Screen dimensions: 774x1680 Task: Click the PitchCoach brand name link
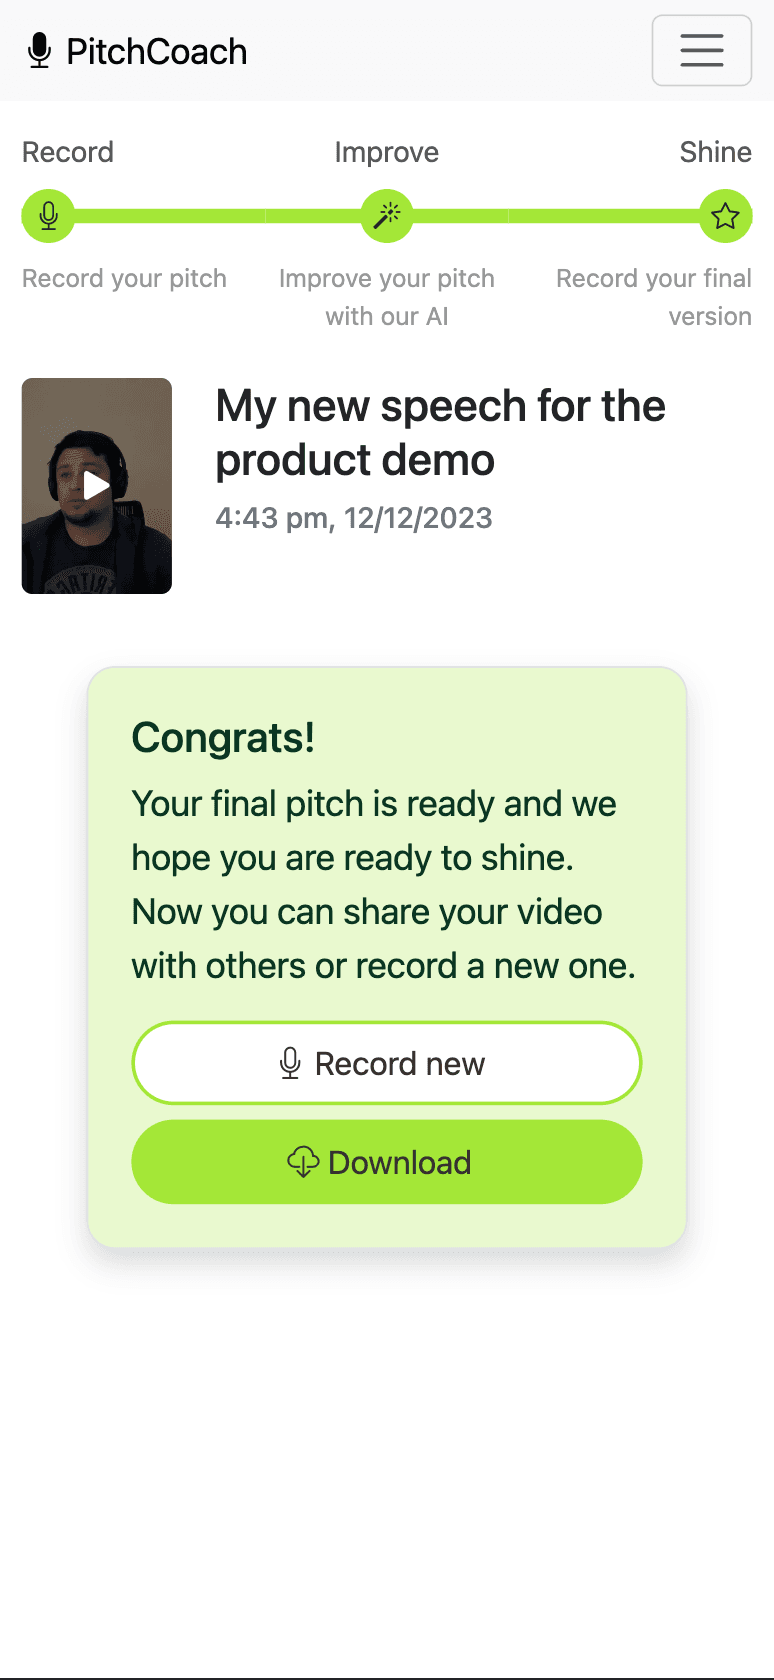click(x=157, y=51)
